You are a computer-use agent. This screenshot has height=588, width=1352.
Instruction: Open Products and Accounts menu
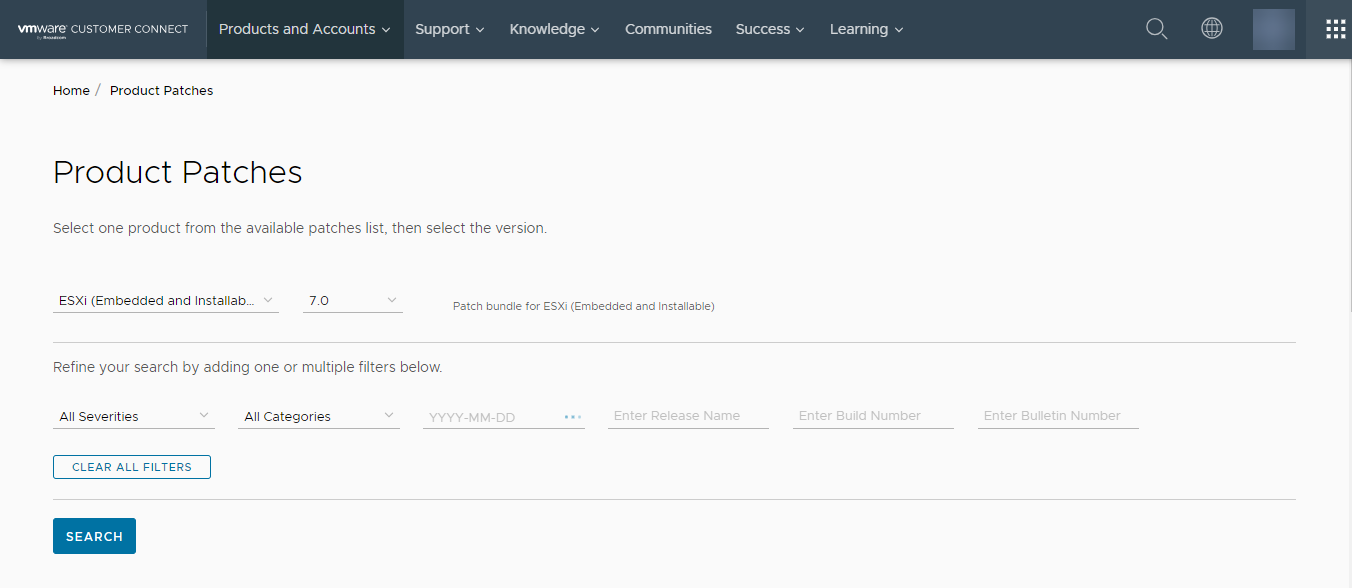(x=305, y=29)
